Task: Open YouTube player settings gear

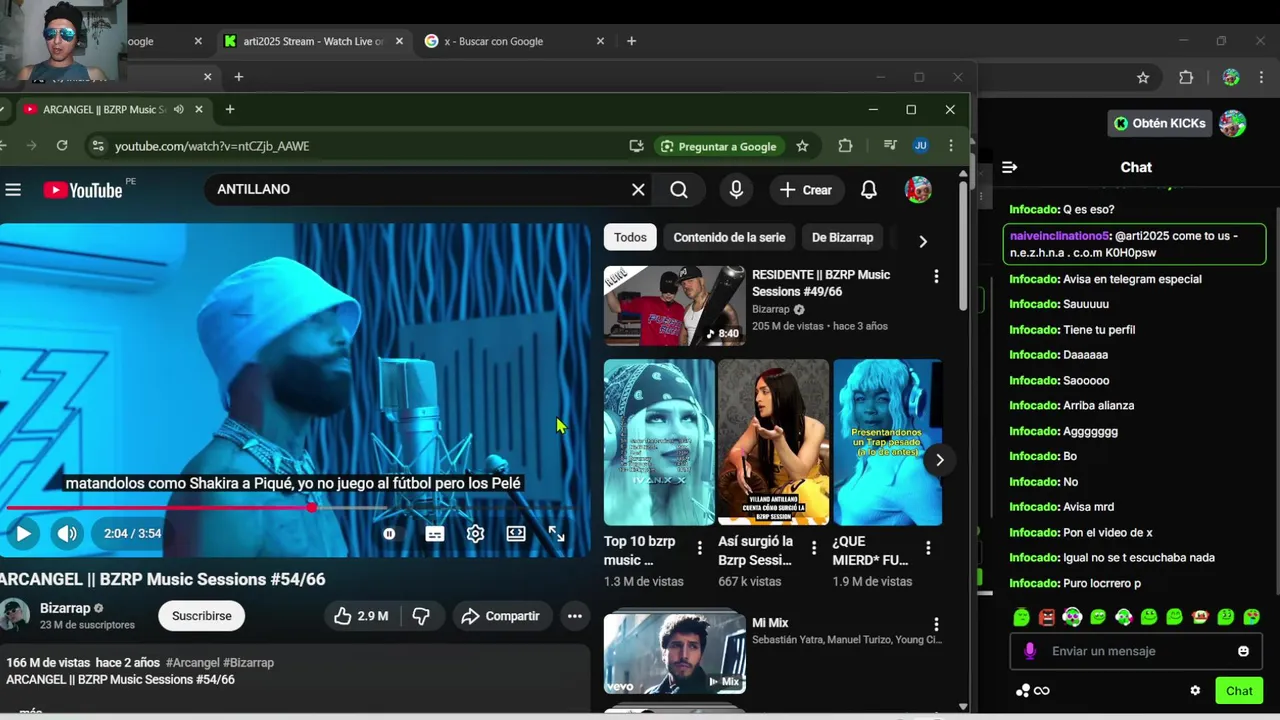Action: [476, 534]
